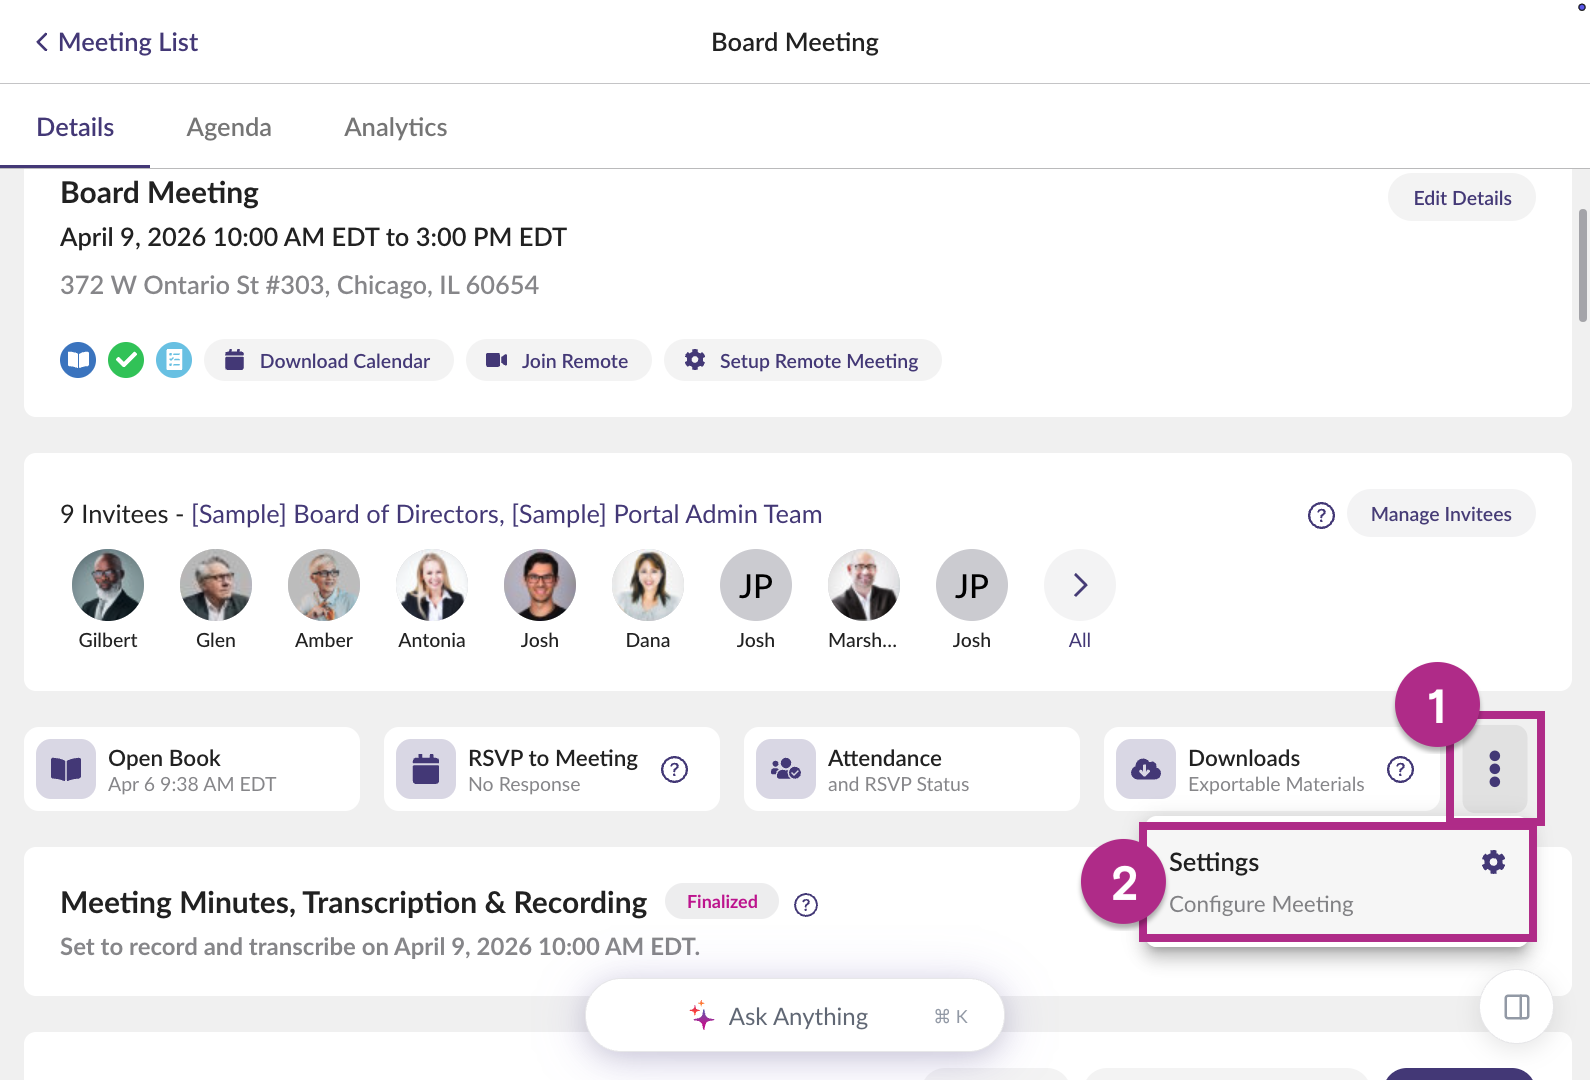Switch to the Agenda tab

[x=229, y=127]
